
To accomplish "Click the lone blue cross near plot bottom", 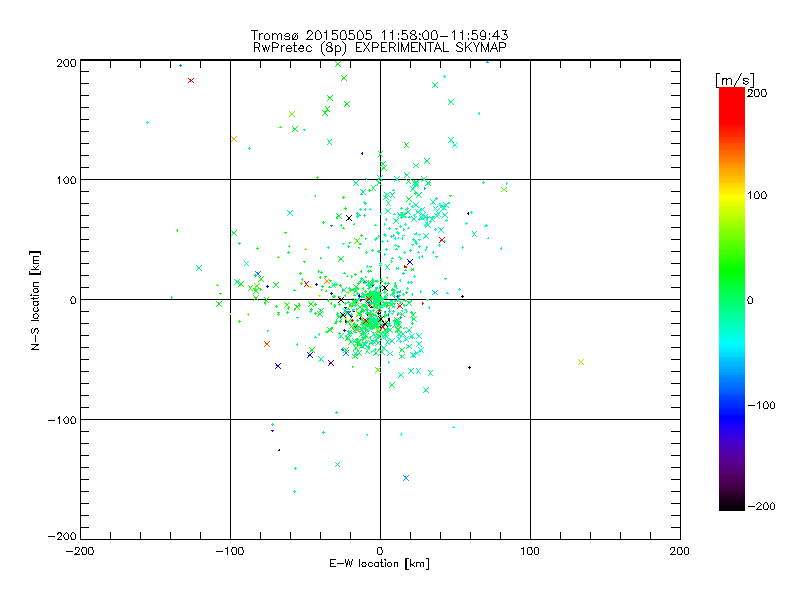I will click(x=406, y=478).
